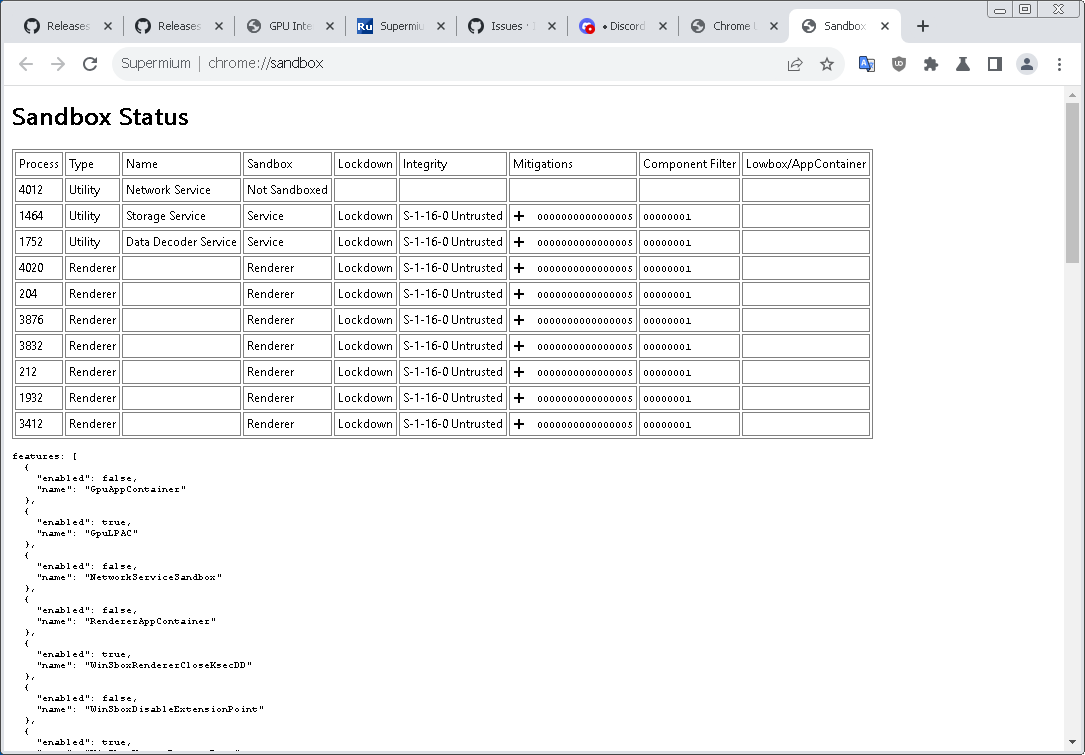This screenshot has height=755, width=1085.
Task: Open the three-dot Chrome menu
Action: point(1060,64)
